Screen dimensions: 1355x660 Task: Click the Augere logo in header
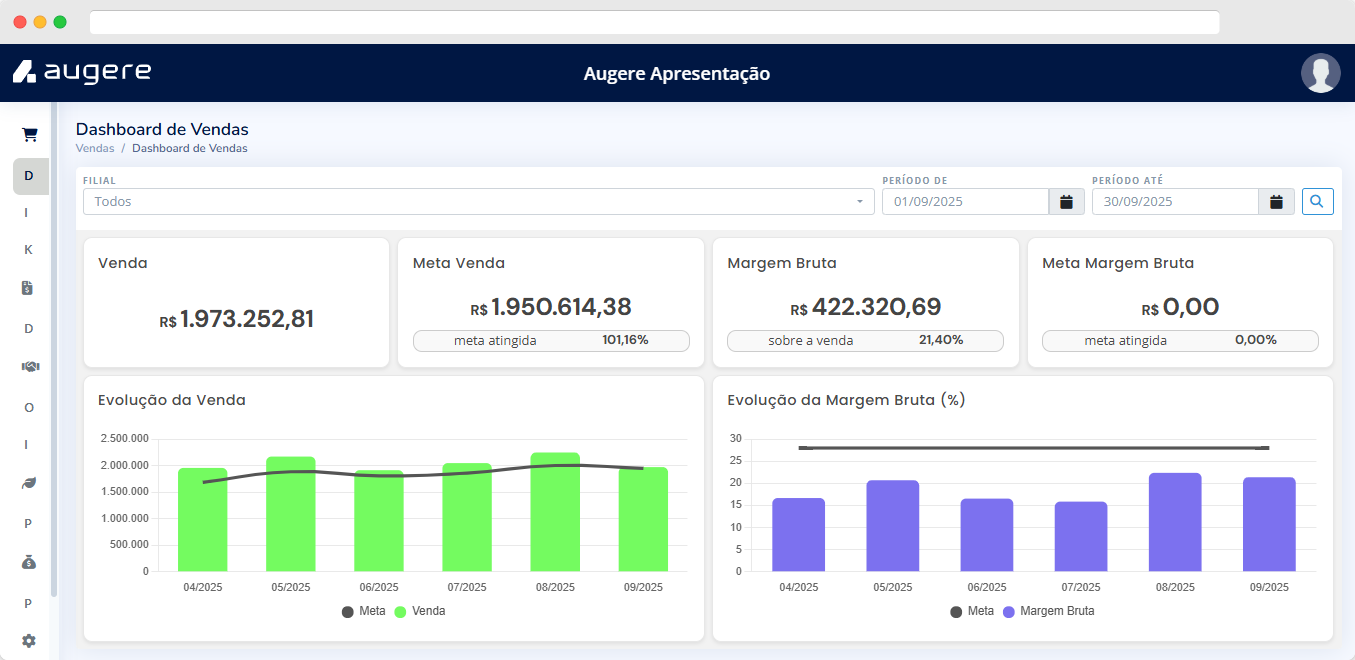click(x=82, y=72)
